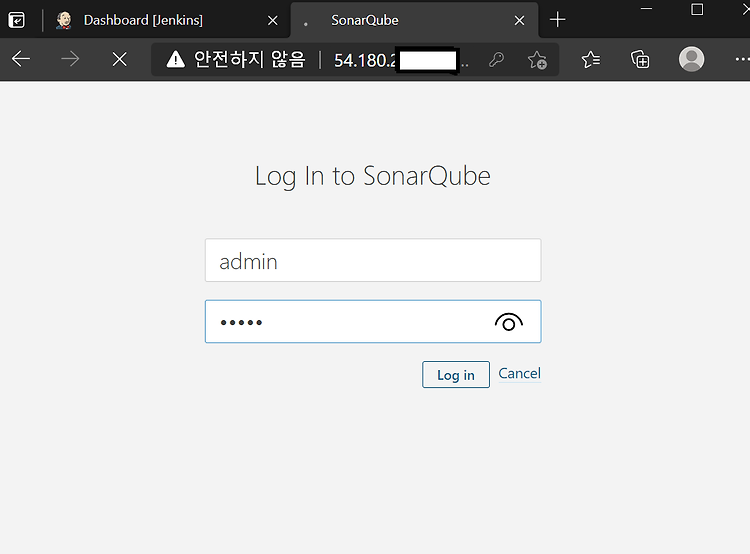This screenshot has width=750, height=554.
Task: Go back to previous page
Action: 21,59
